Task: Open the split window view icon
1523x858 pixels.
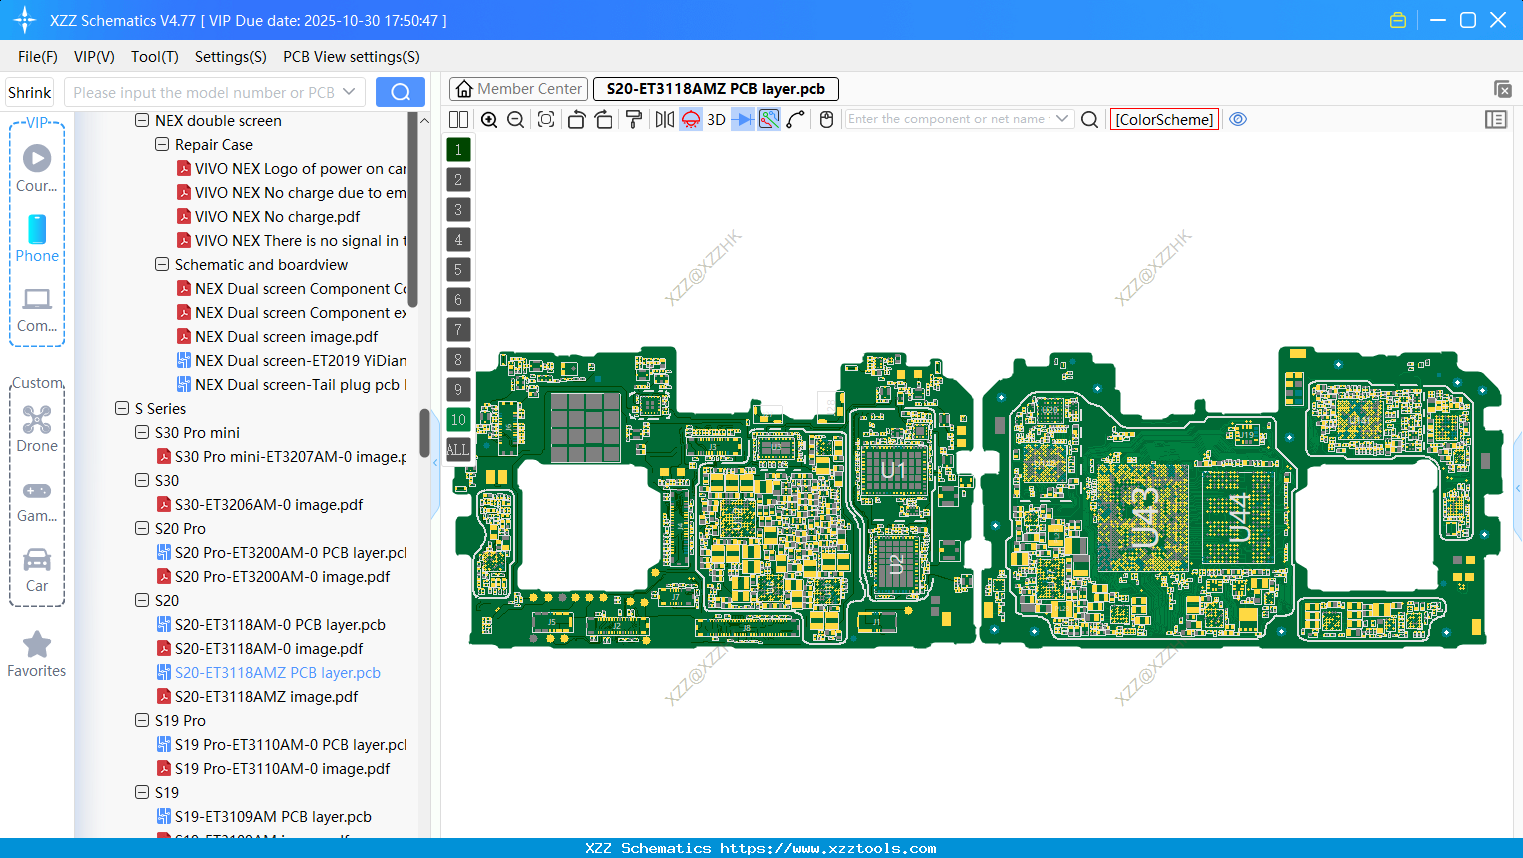Action: [x=460, y=119]
